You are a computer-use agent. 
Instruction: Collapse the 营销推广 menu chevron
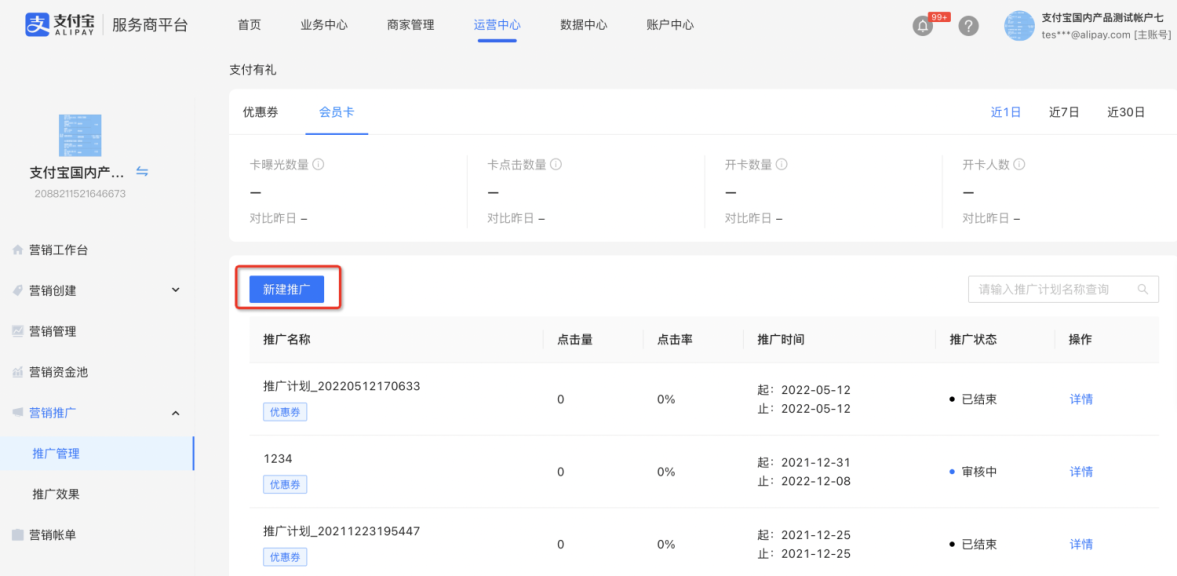pos(175,412)
